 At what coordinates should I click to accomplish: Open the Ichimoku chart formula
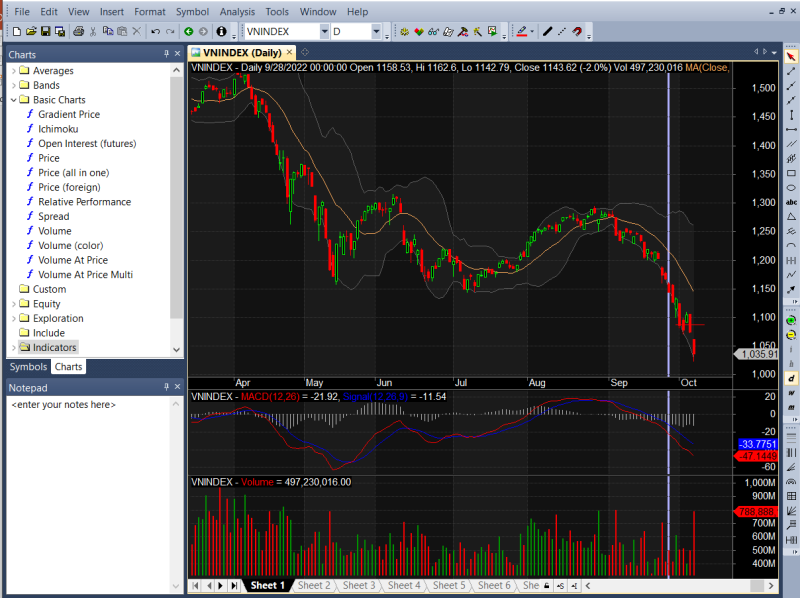pyautogui.click(x=58, y=129)
